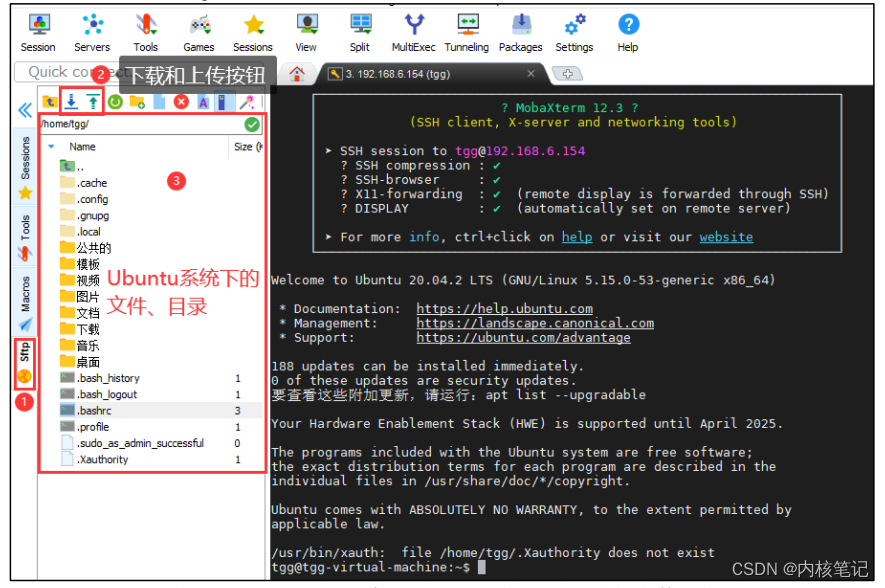Activate MultiExec mode
Image resolution: width=885 pixels, height=588 pixels.
[x=414, y=33]
